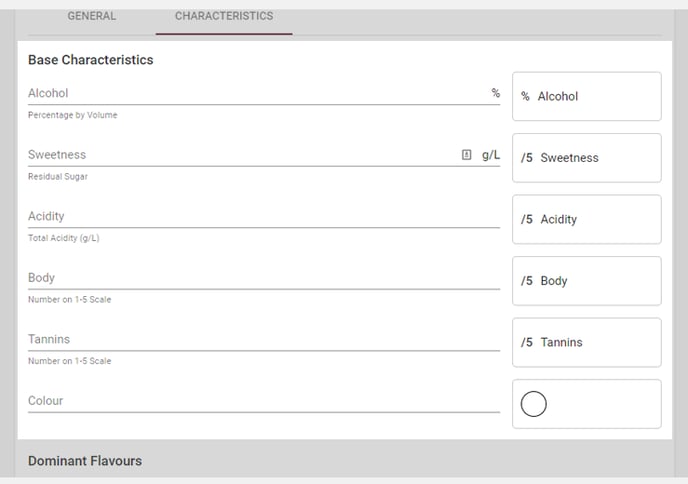Viewport: 688px width, 484px height.
Task: Click the Dominant Flavours section heading
Action: point(85,461)
